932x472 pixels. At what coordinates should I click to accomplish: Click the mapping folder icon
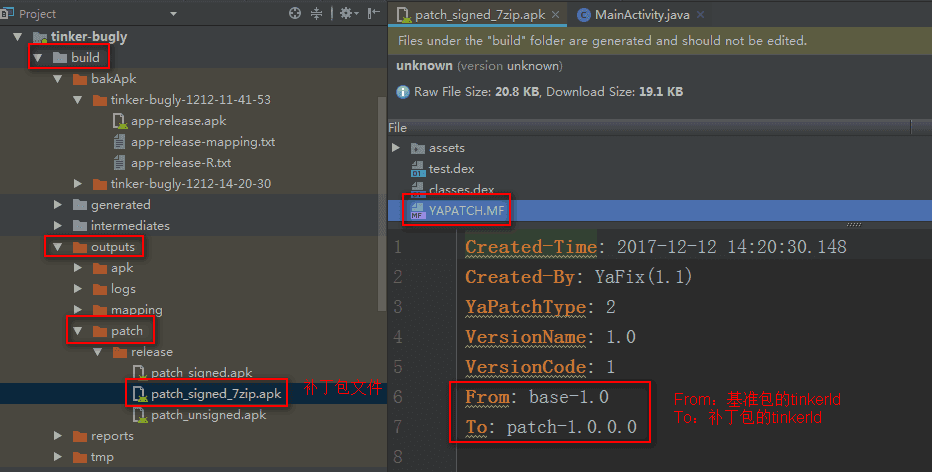pos(100,310)
